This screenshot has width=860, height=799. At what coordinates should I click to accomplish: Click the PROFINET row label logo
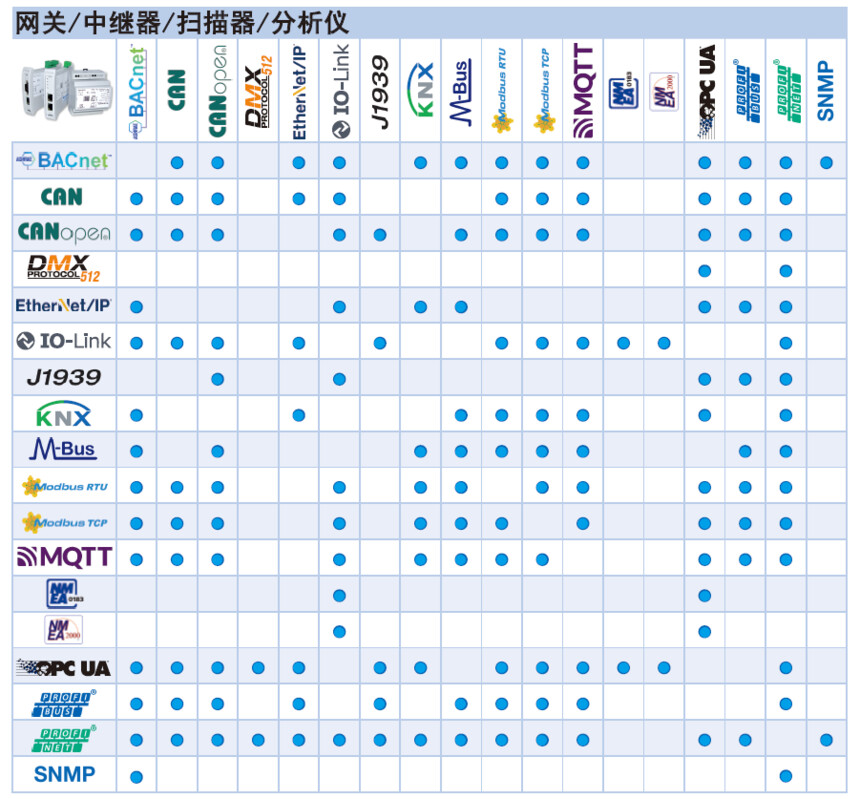tap(64, 739)
